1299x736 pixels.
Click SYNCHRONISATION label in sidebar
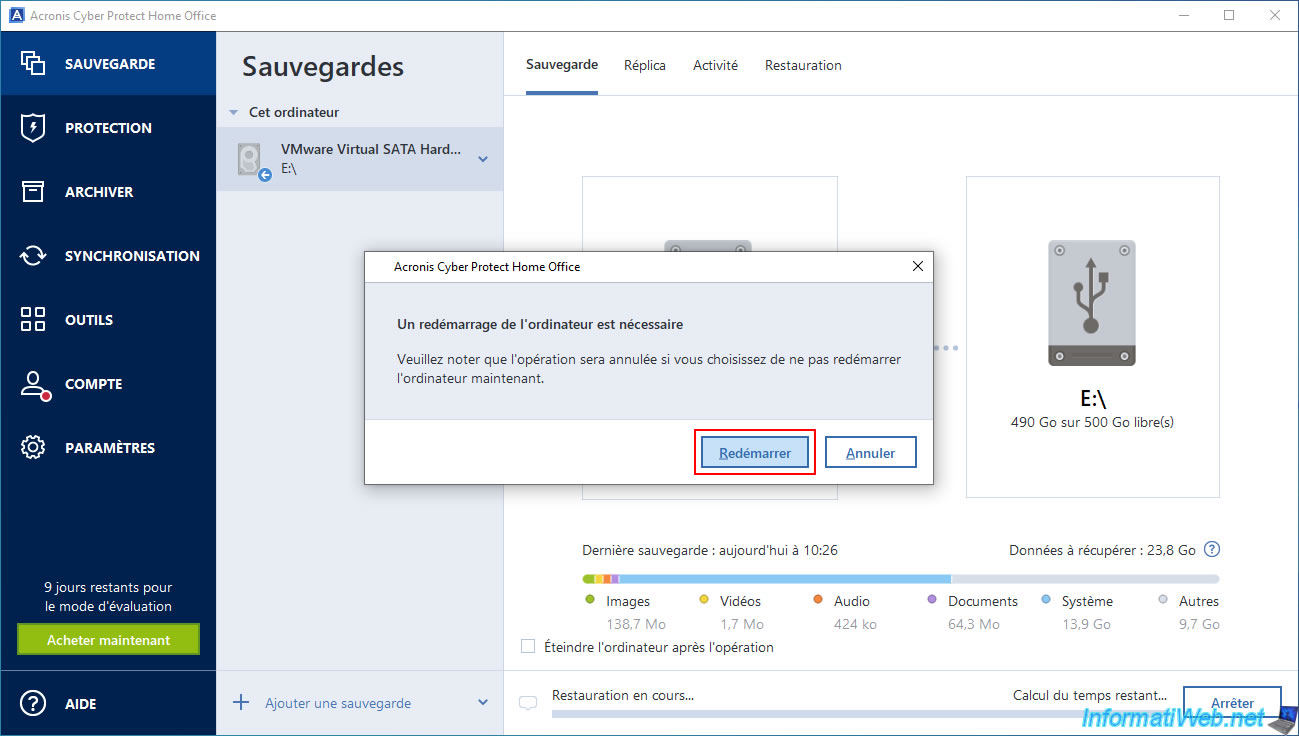[132, 256]
